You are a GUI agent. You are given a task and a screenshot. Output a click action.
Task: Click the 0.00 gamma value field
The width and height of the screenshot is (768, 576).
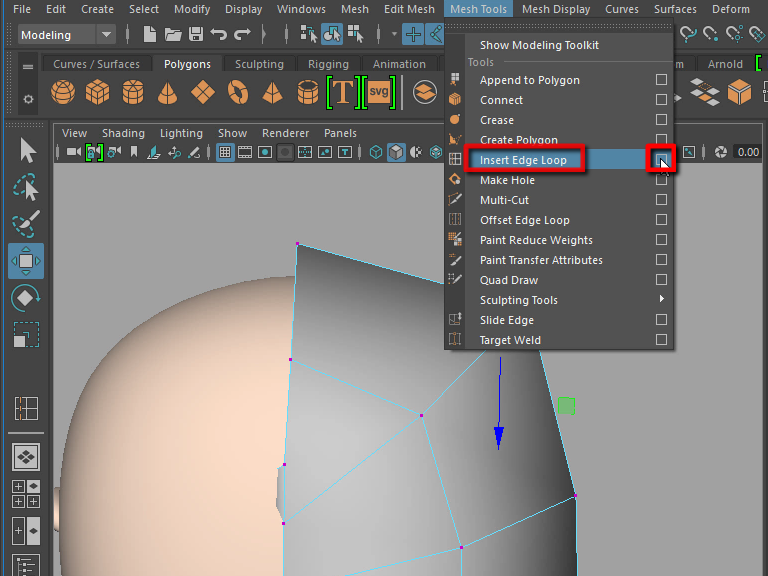tap(747, 152)
